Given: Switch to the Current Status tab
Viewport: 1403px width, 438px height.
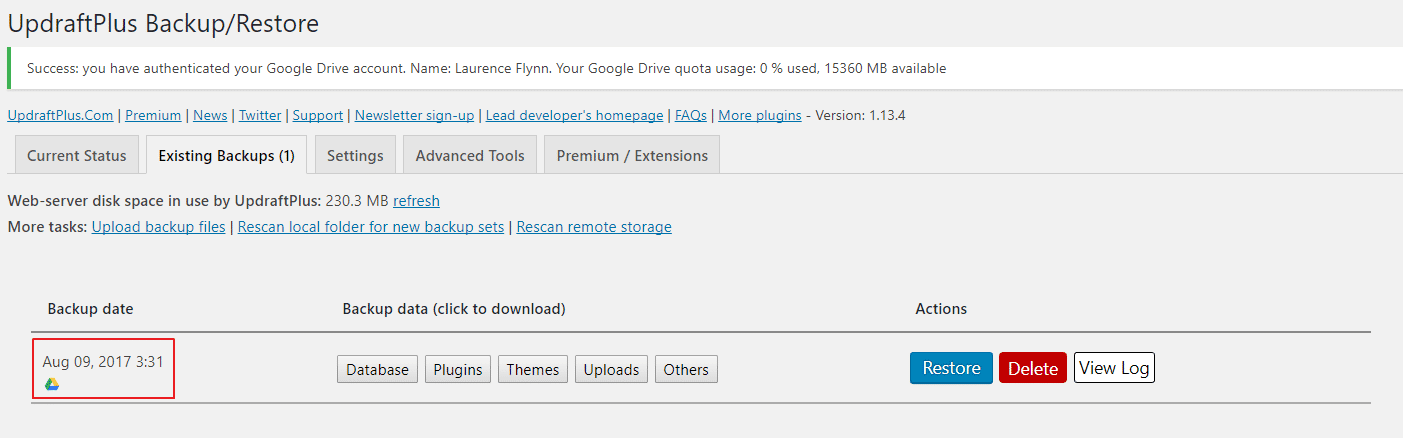Looking at the screenshot, I should click(x=77, y=155).
